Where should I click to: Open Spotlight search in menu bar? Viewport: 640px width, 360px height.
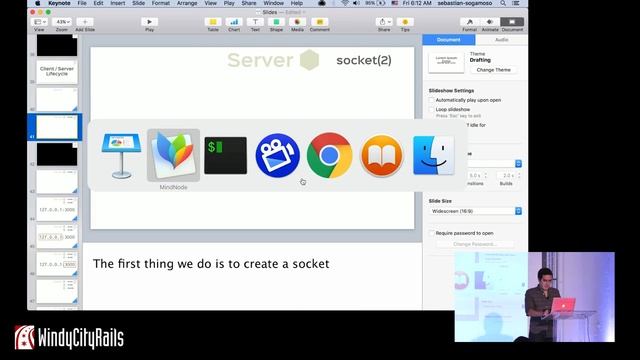pyautogui.click(x=503, y=3)
